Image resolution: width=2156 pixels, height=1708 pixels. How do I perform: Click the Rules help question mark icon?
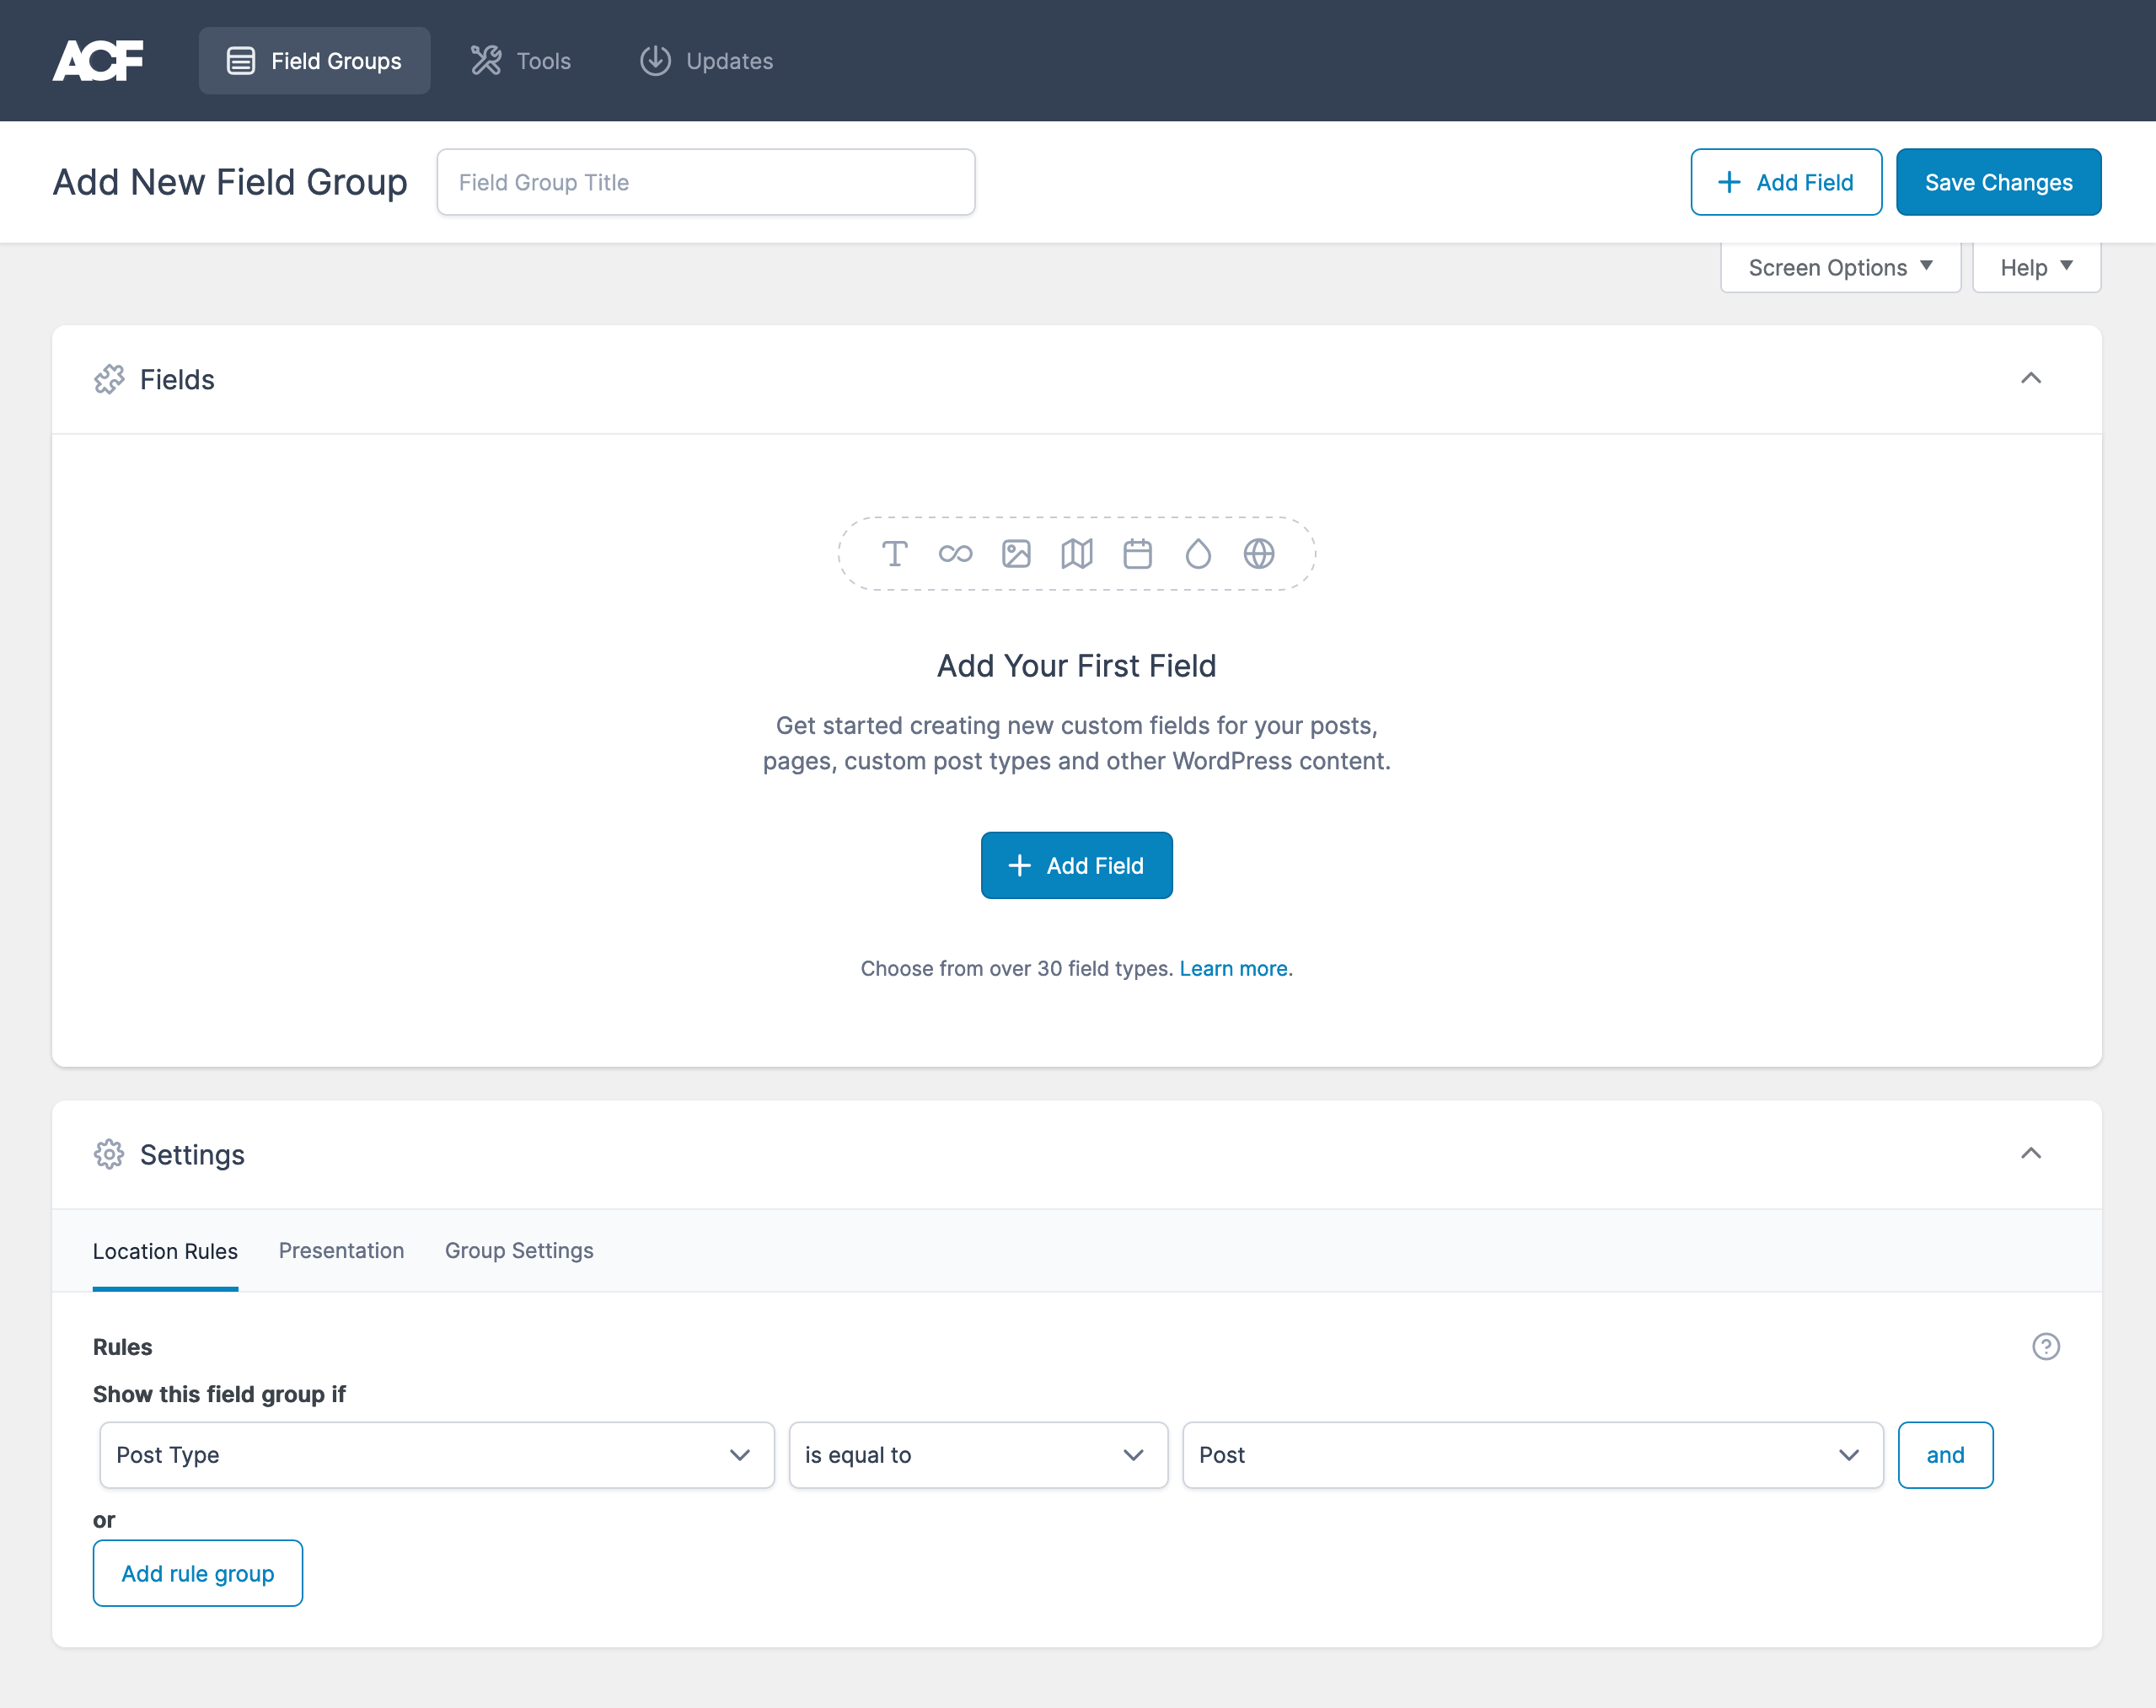pos(2045,1346)
